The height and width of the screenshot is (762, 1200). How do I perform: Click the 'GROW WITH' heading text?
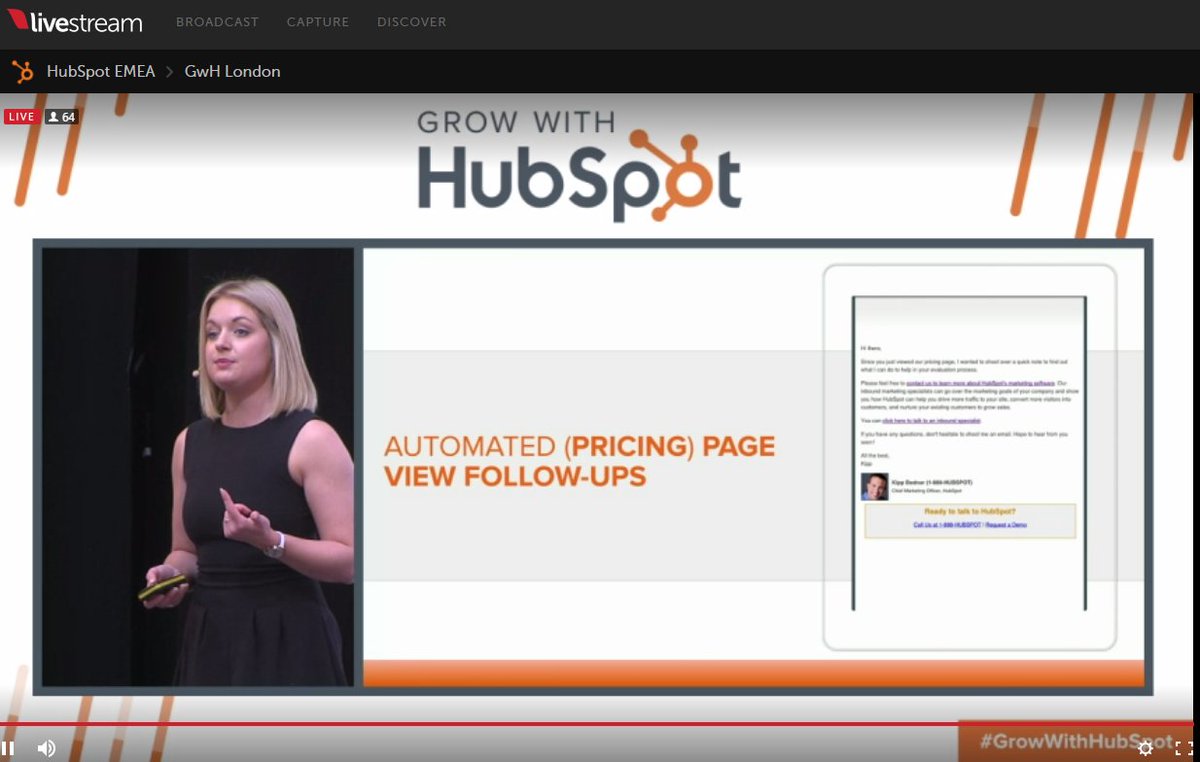516,123
